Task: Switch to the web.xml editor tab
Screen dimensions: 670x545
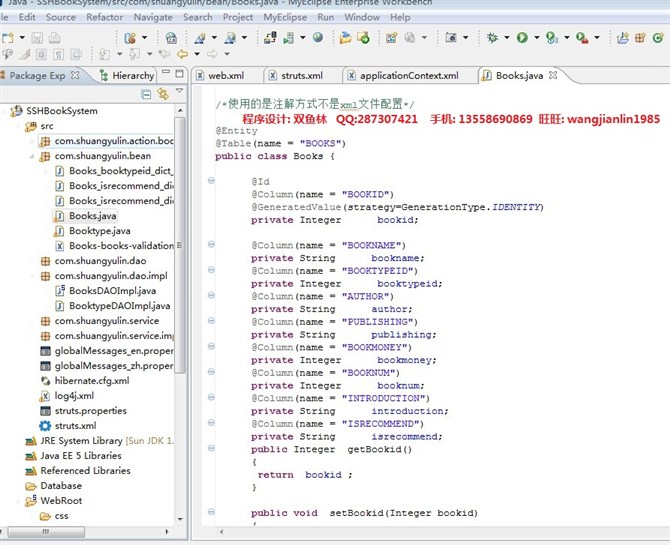Action: 226,76
